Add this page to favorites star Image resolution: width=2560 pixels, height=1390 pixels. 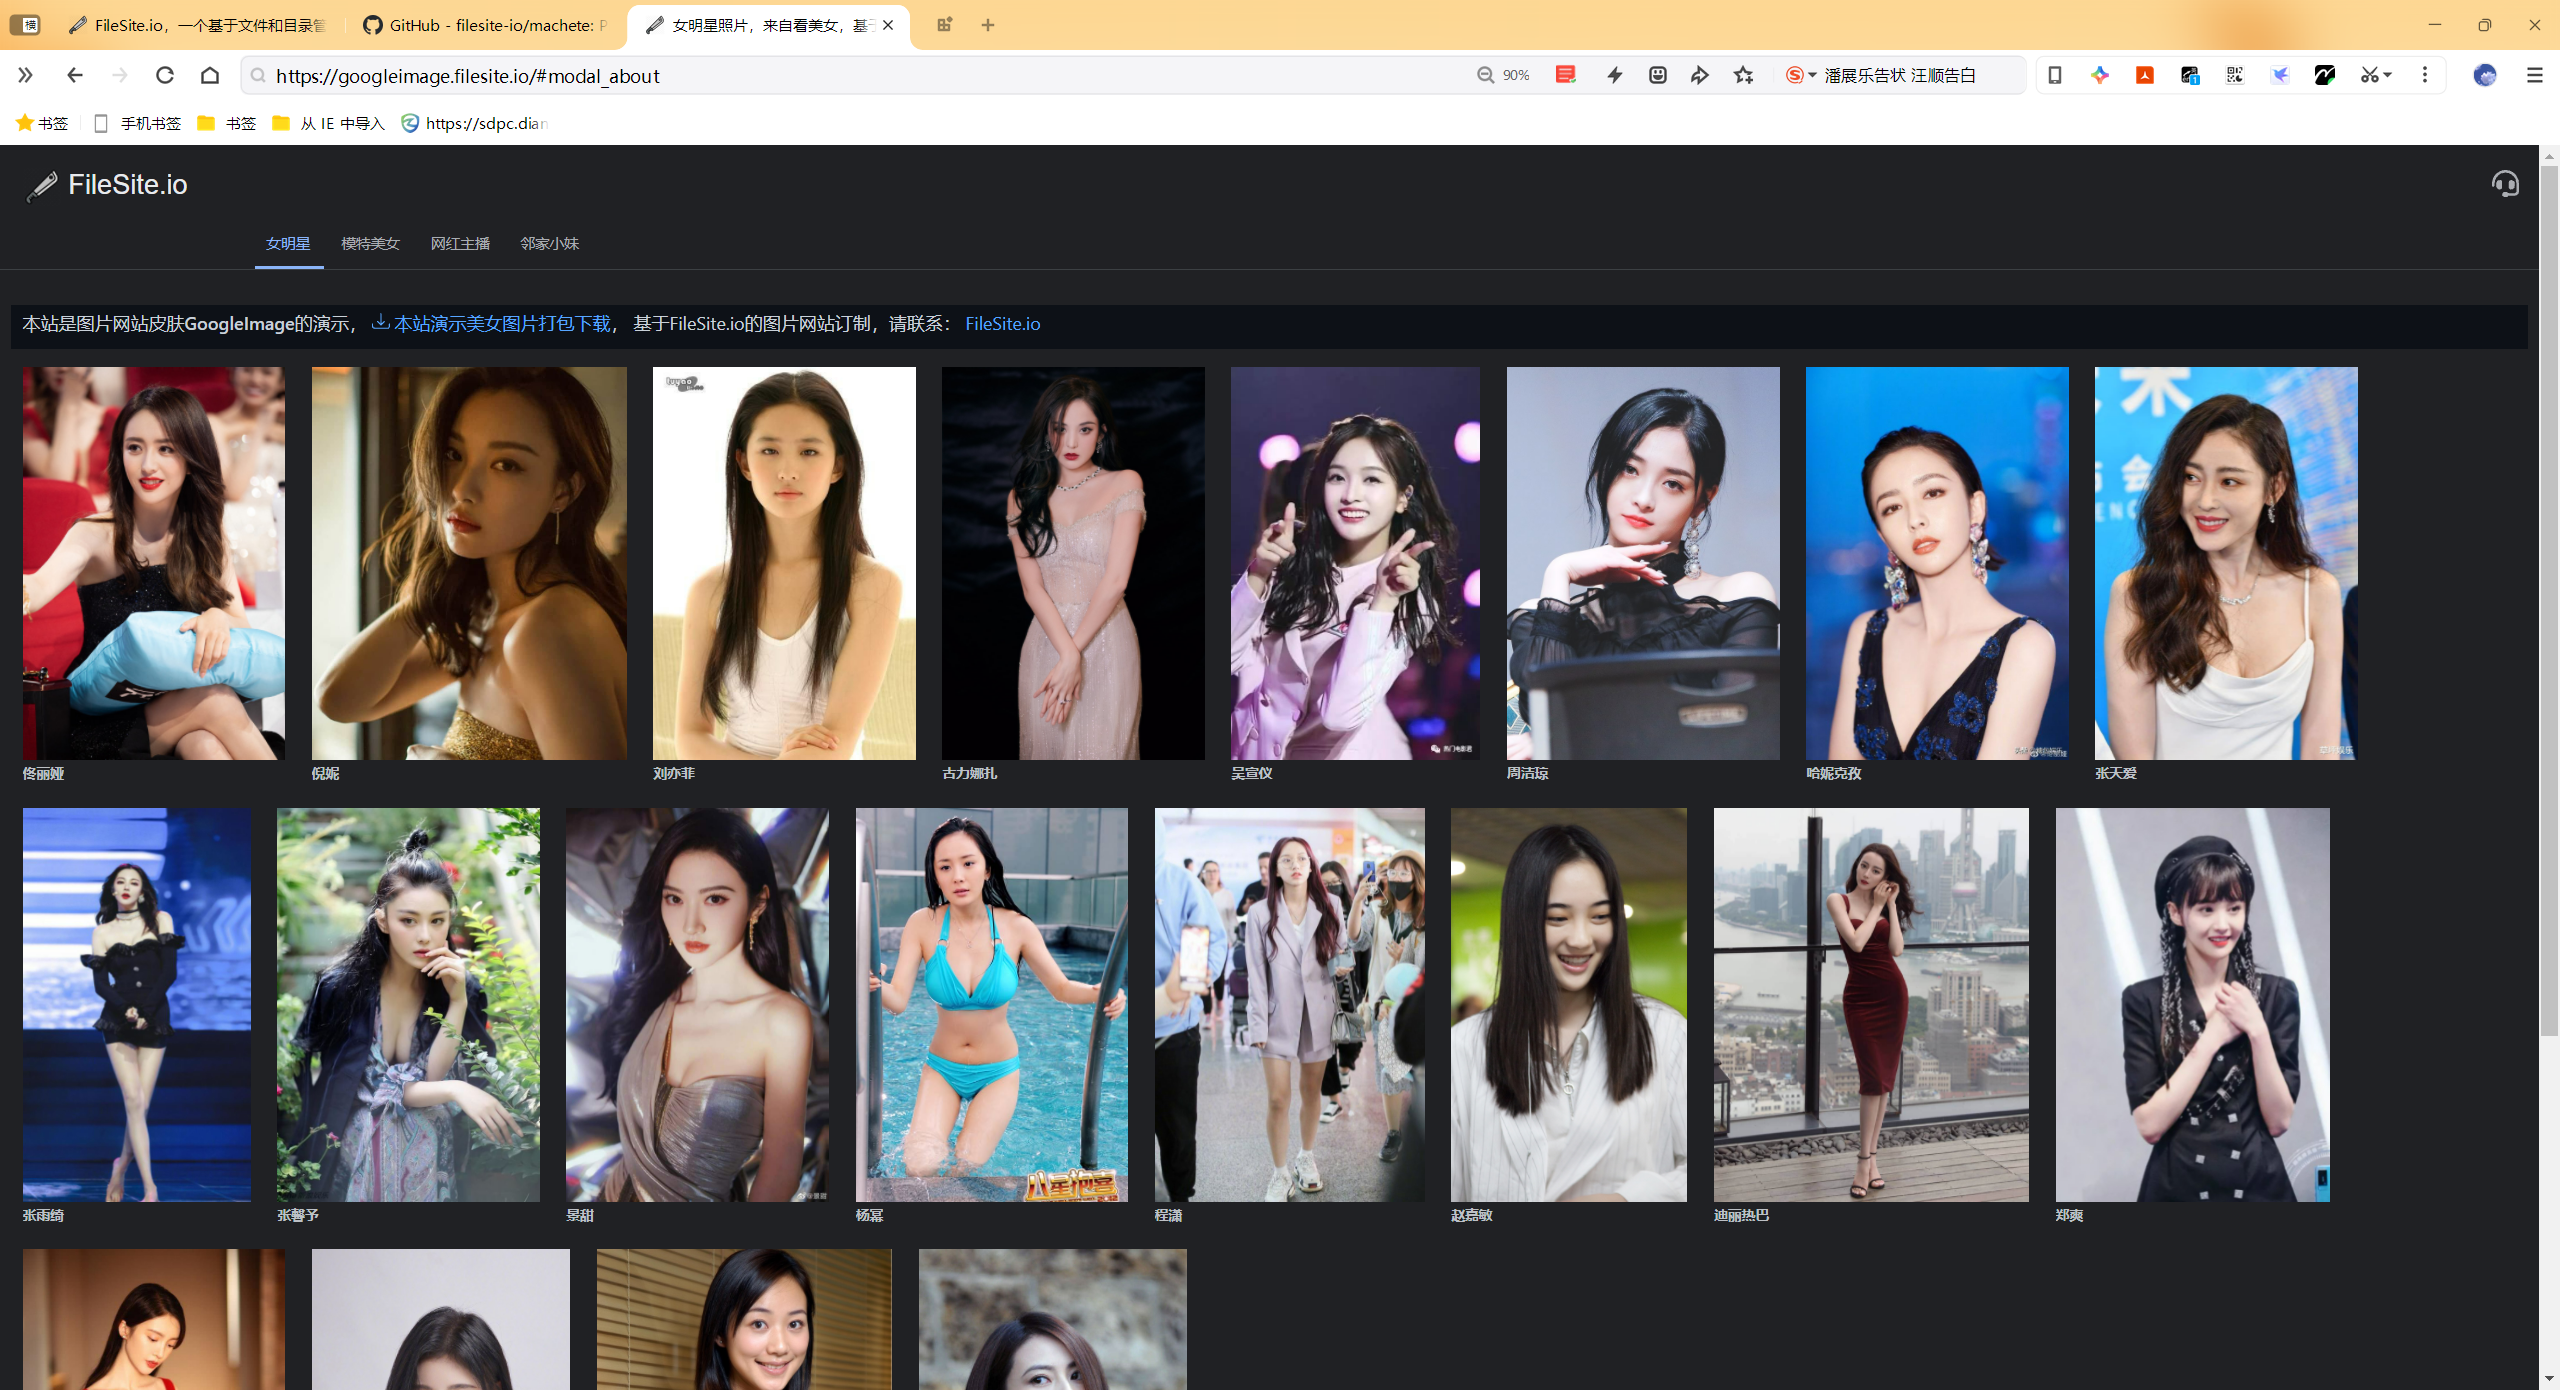pos(1744,75)
